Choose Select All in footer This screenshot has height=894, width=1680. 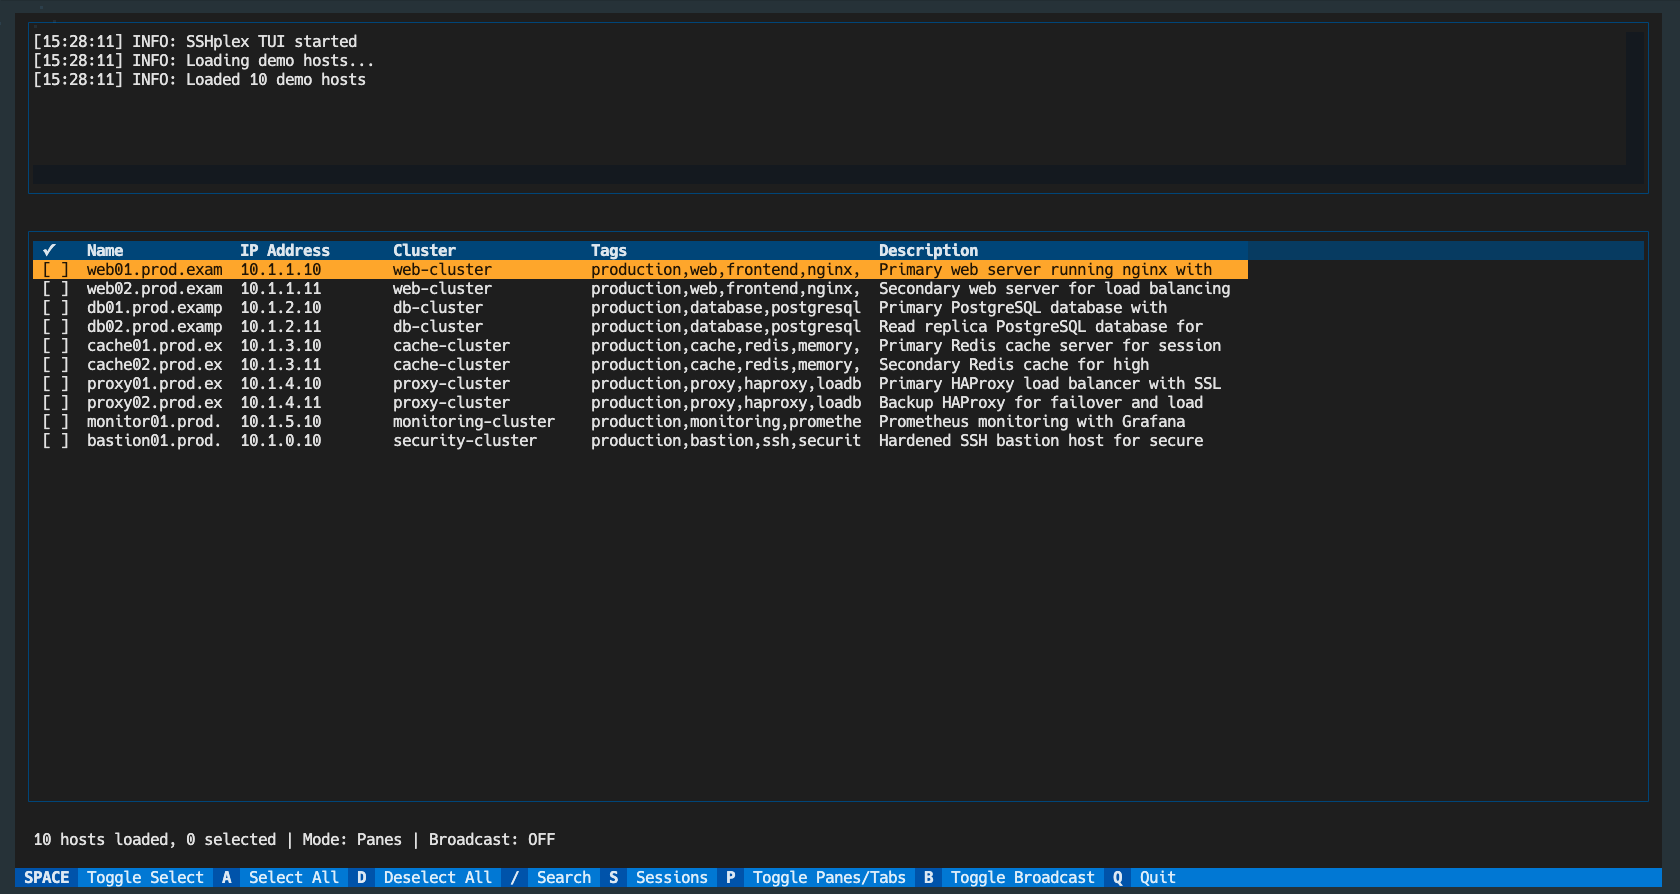[x=294, y=878]
